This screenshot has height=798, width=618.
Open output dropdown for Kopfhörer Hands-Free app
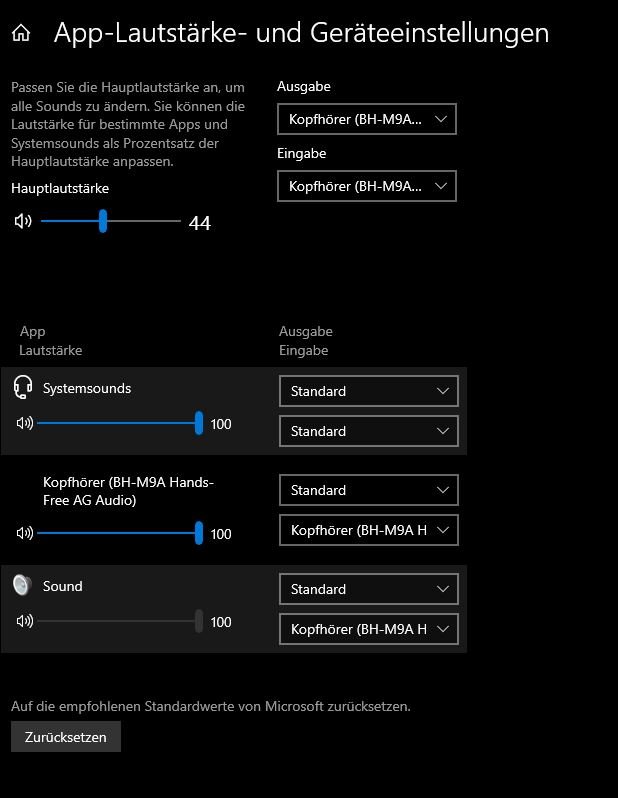[368, 490]
